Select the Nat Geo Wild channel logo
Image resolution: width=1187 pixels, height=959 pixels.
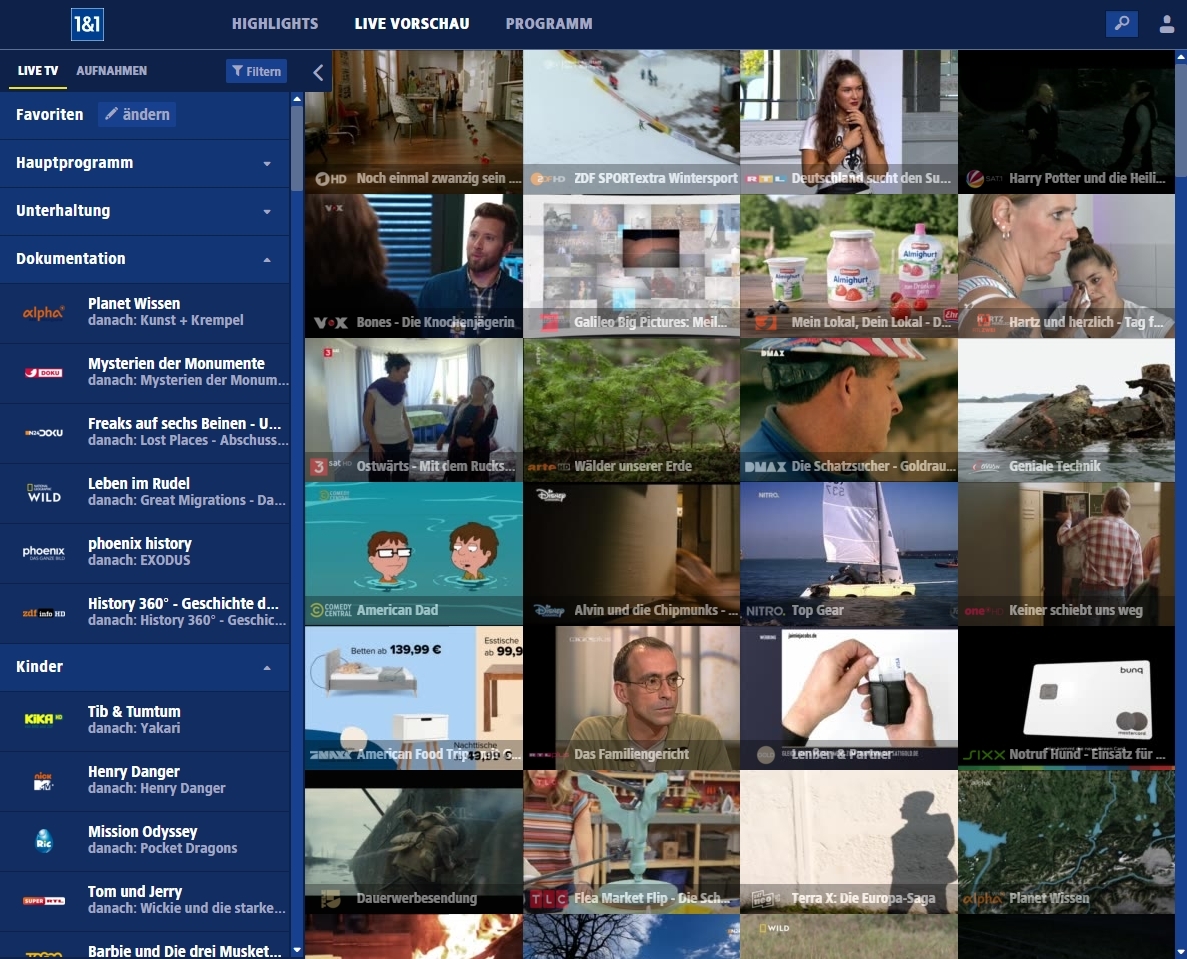click(44, 493)
